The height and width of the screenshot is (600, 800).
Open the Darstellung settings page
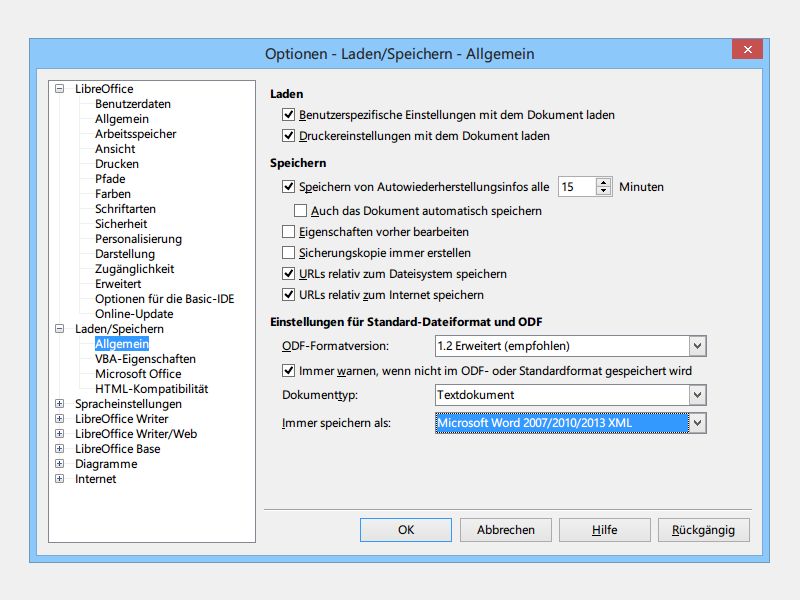pyautogui.click(x=124, y=254)
